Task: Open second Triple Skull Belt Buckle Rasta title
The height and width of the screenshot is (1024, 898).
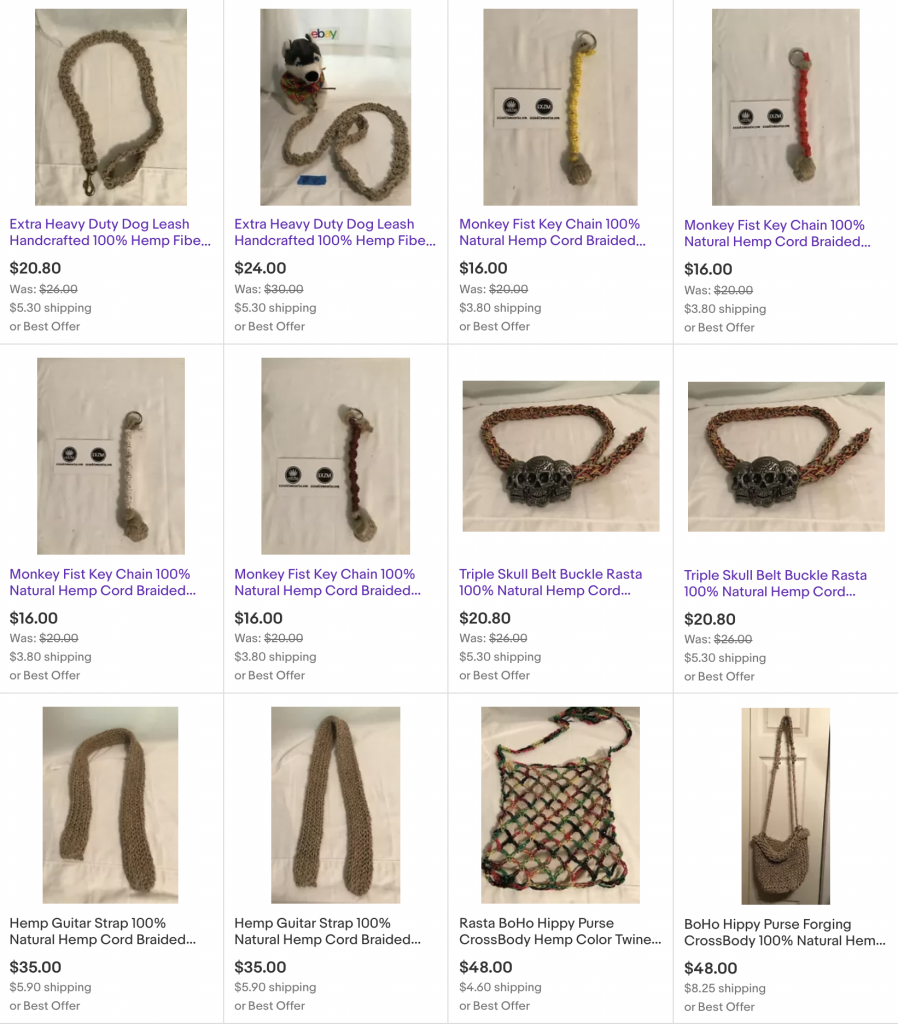Action: pyautogui.click(x=775, y=583)
